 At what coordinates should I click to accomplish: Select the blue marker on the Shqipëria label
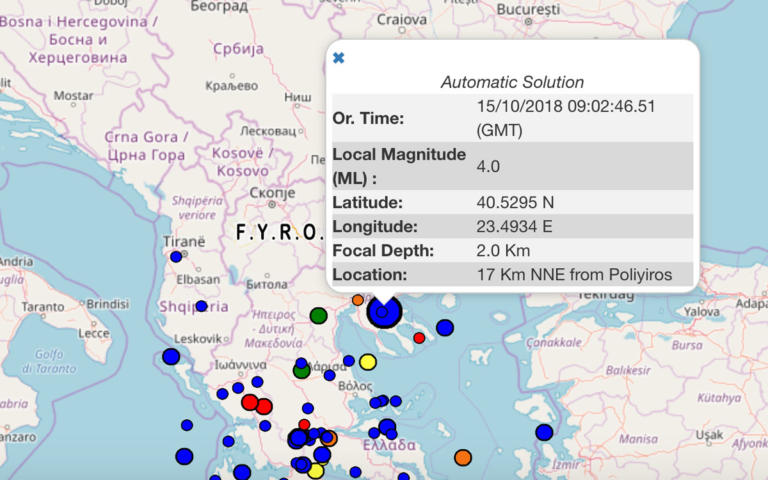coord(201,306)
